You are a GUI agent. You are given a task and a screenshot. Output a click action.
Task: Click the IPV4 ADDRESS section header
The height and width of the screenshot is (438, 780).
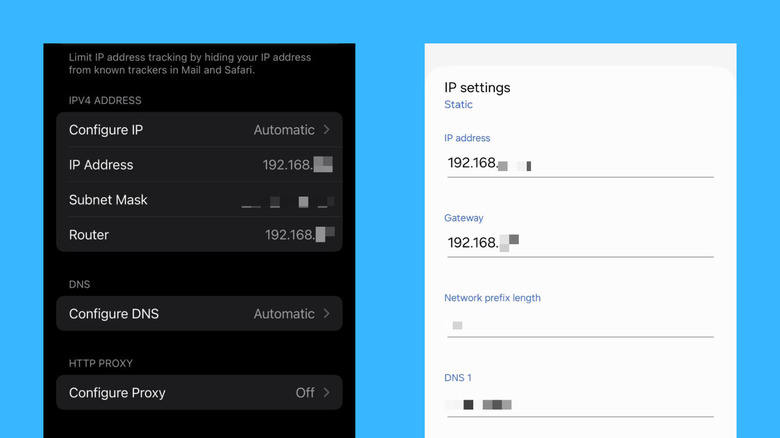(x=105, y=101)
